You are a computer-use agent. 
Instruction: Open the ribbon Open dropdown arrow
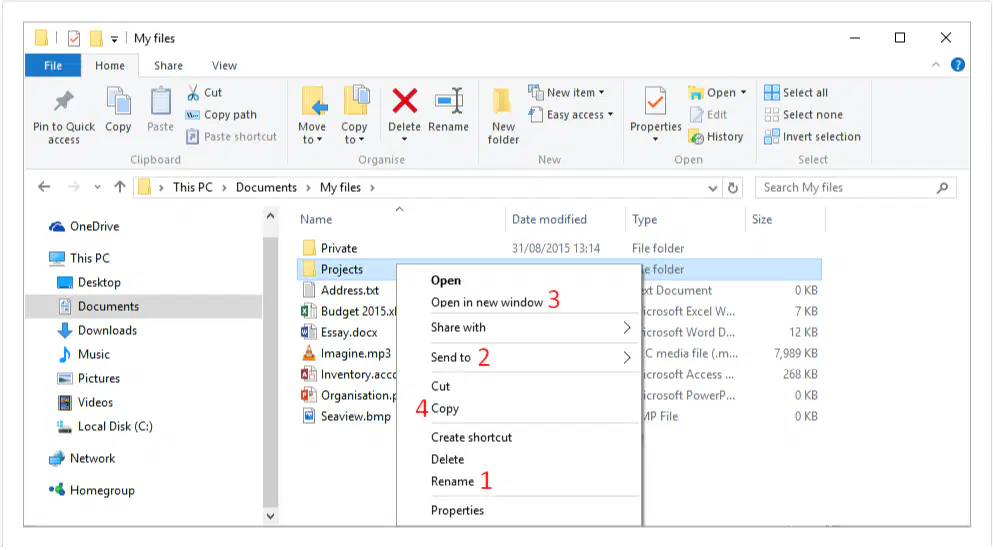(x=743, y=93)
